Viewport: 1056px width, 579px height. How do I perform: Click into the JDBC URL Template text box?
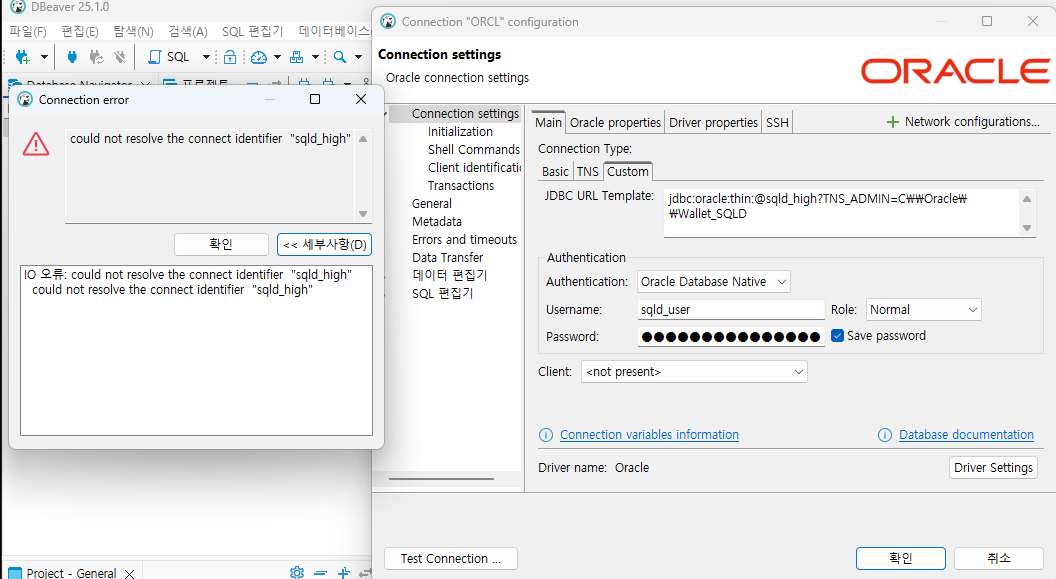(842, 213)
